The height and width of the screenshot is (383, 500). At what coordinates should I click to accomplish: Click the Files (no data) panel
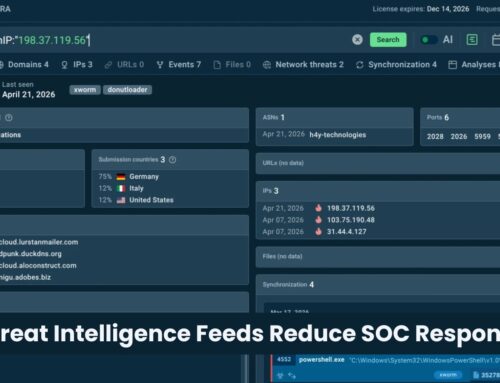(x=378, y=257)
